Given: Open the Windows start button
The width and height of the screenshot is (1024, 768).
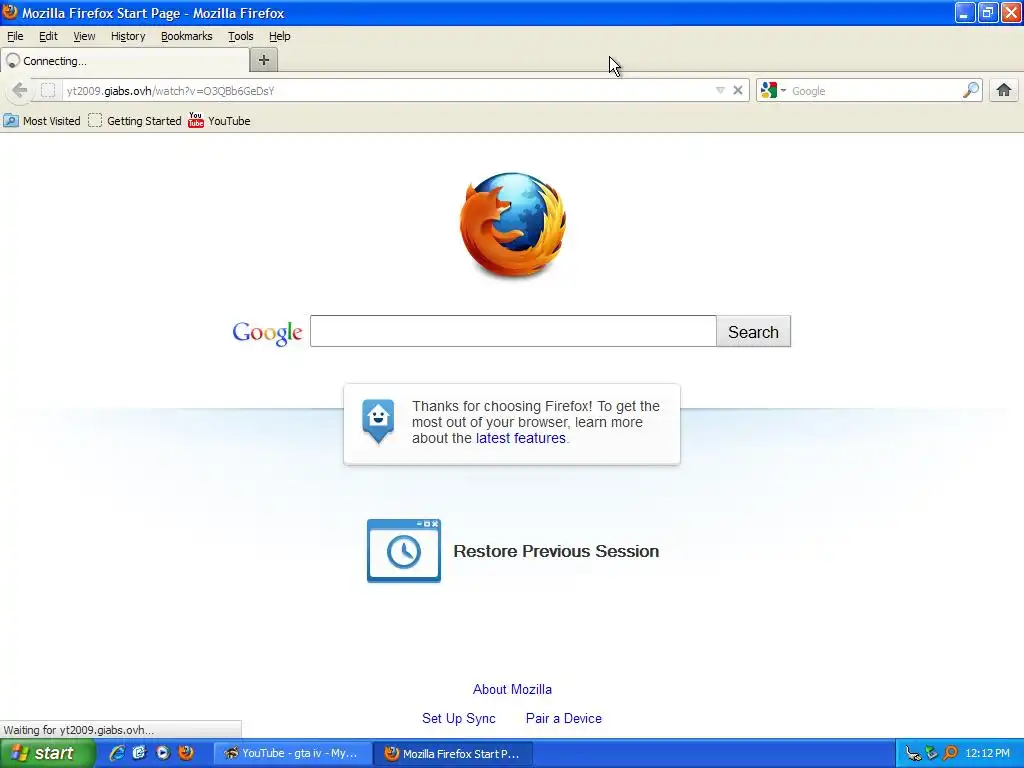Looking at the screenshot, I should tap(47, 753).
